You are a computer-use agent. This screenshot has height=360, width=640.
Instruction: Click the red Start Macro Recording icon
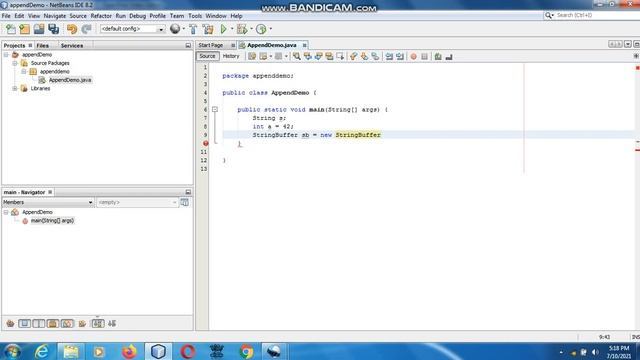413,56
